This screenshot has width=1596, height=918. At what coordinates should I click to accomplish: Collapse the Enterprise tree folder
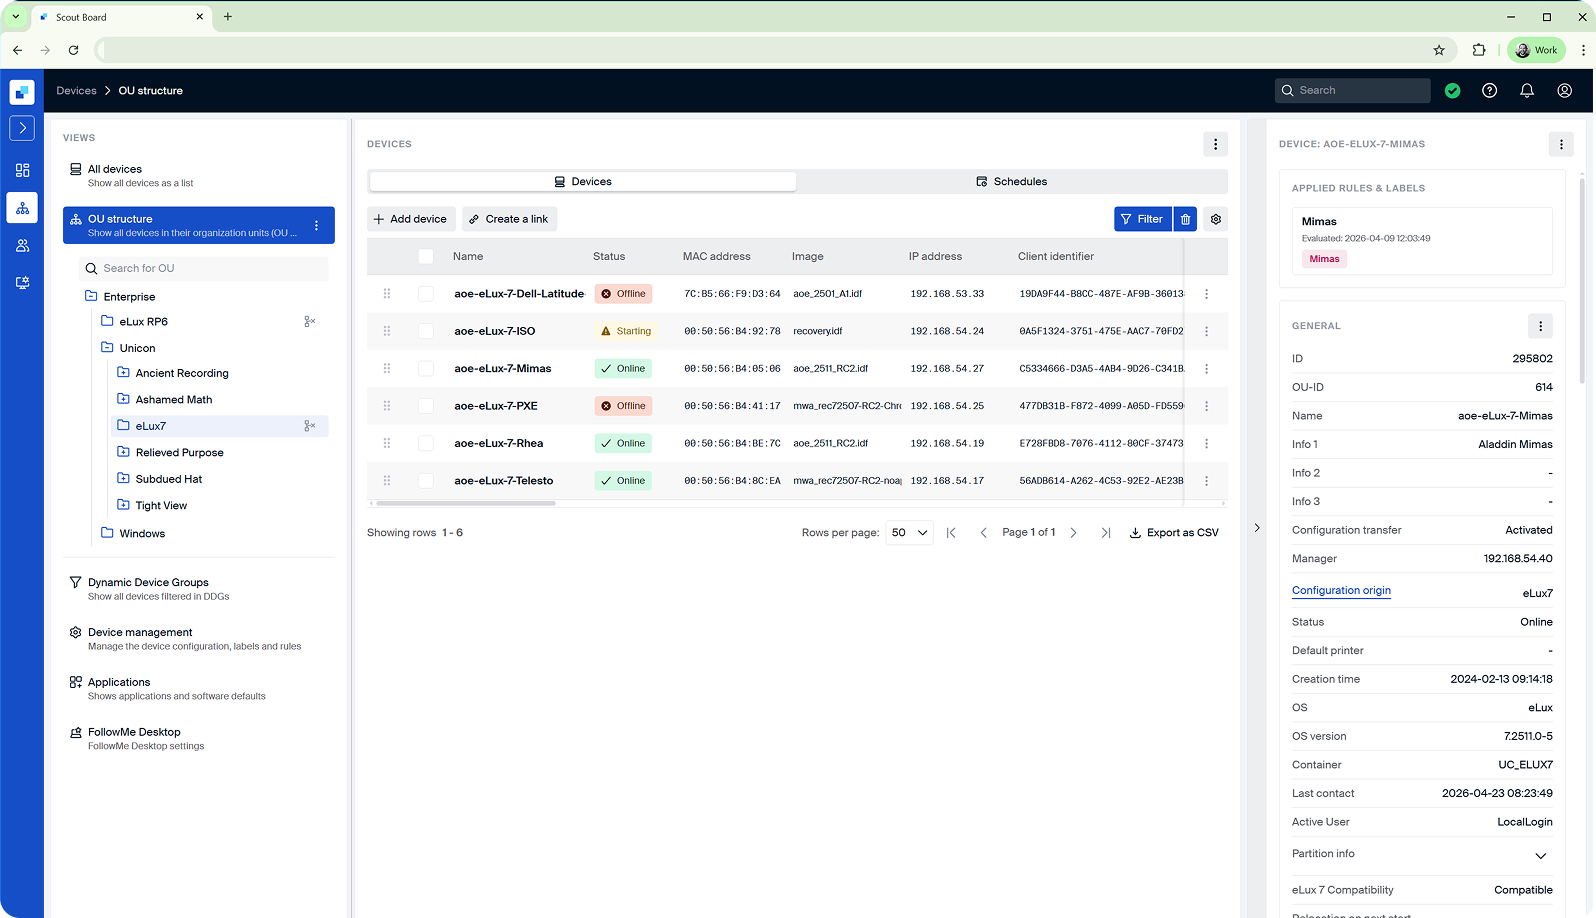[91, 297]
